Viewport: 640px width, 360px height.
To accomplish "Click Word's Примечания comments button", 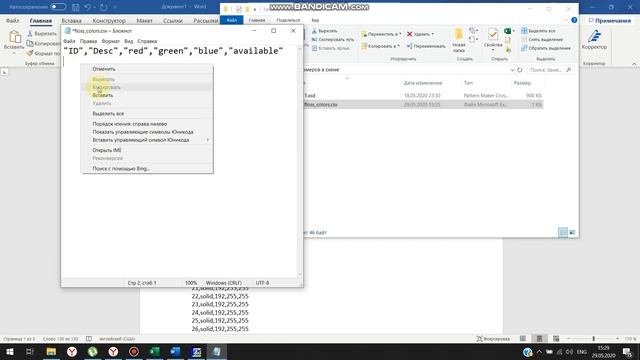I will point(609,20).
